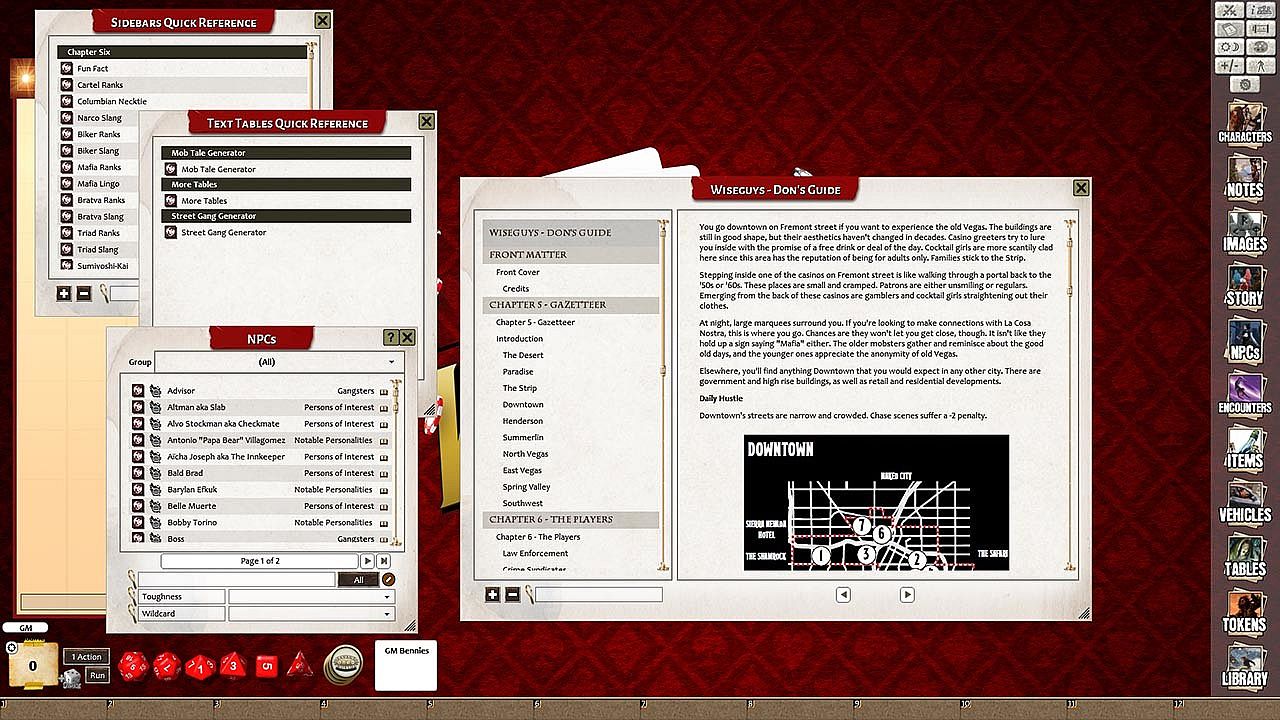The width and height of the screenshot is (1280, 720).
Task: Click the GM Bennies box
Action: coord(406,665)
